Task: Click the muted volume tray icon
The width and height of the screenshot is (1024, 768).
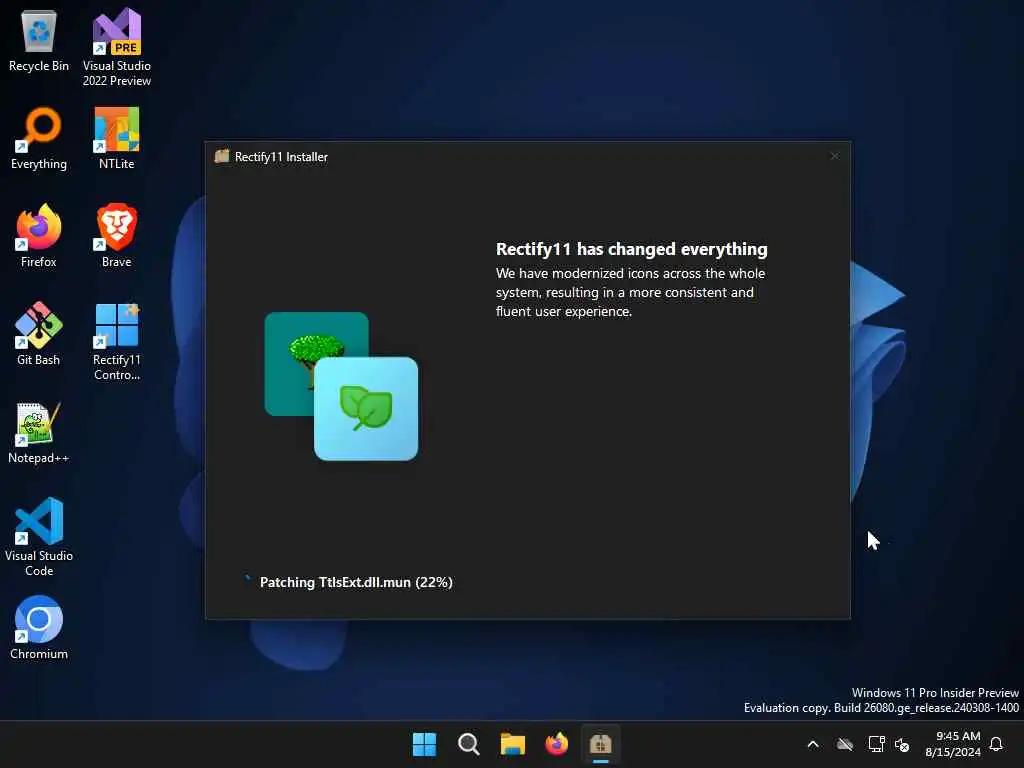Action: click(x=903, y=744)
